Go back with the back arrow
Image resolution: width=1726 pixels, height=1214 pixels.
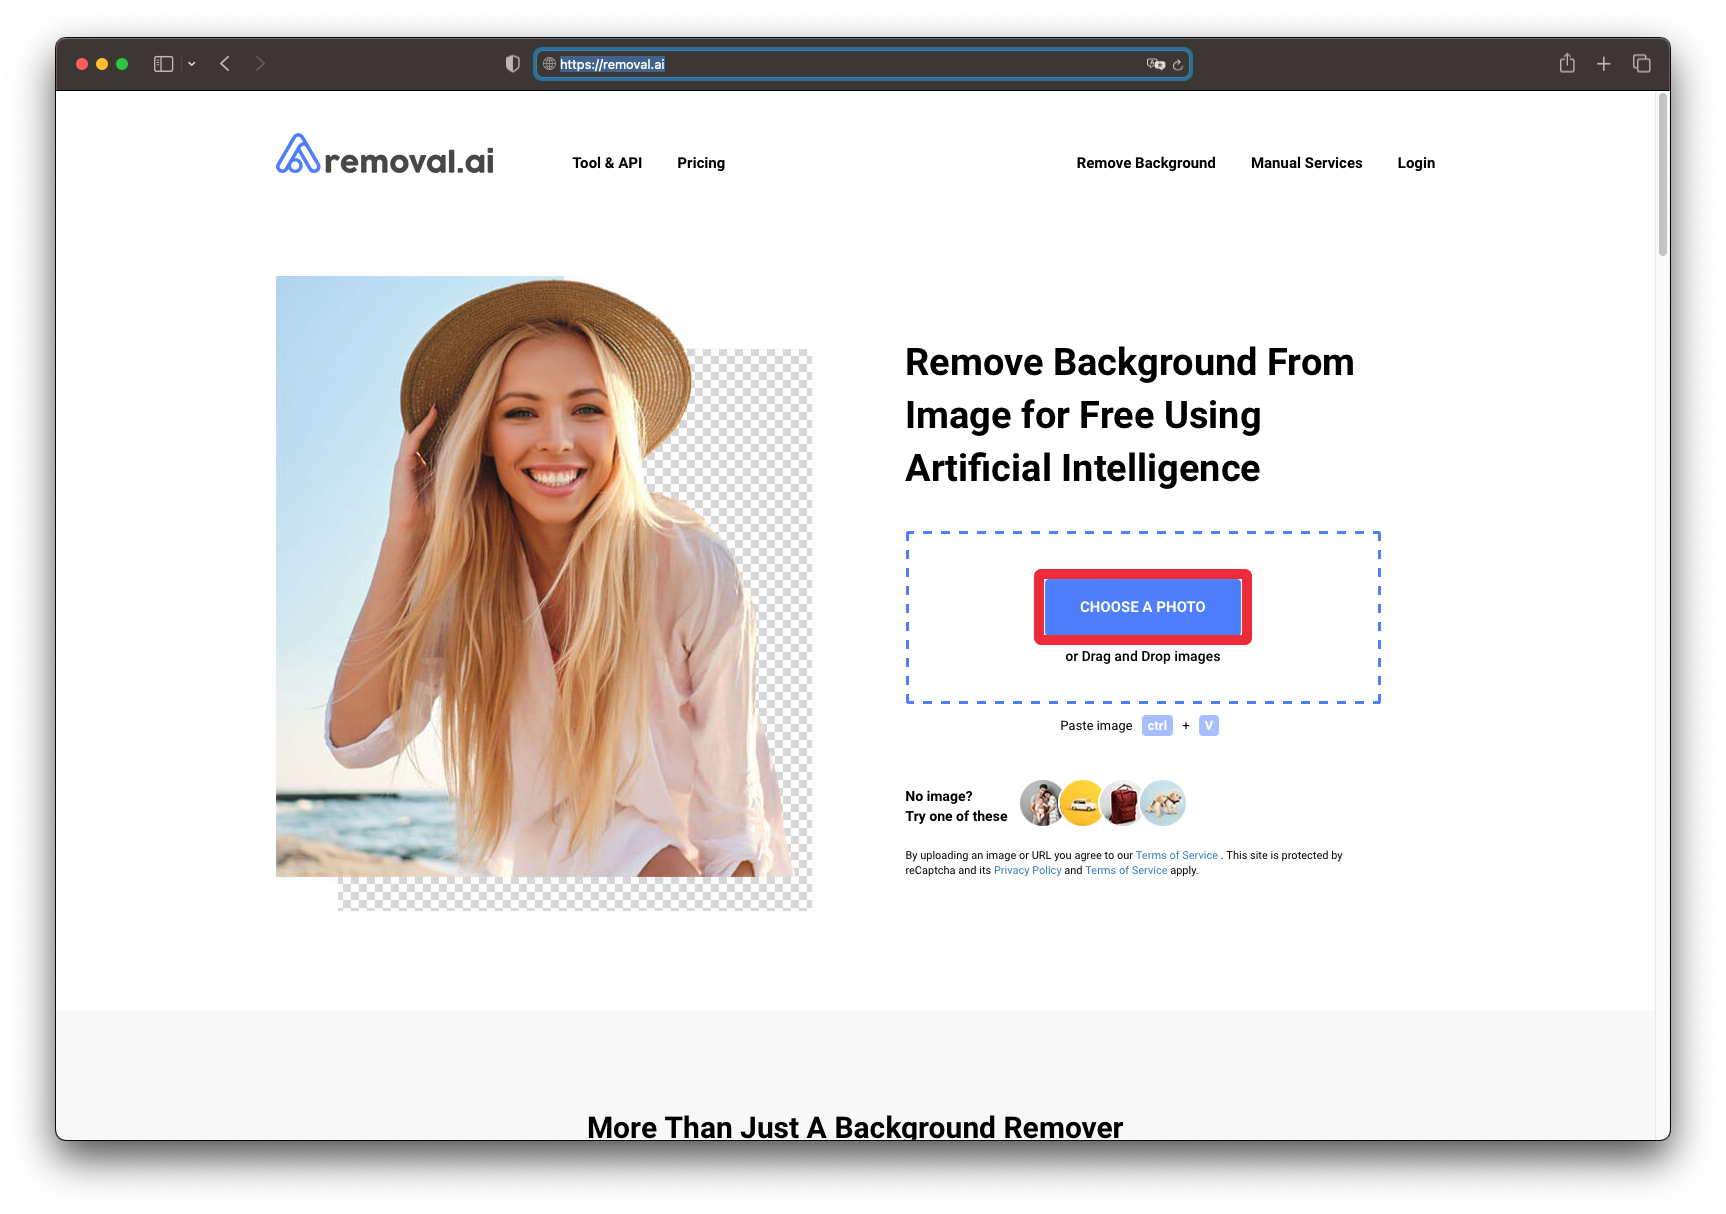tap(225, 64)
